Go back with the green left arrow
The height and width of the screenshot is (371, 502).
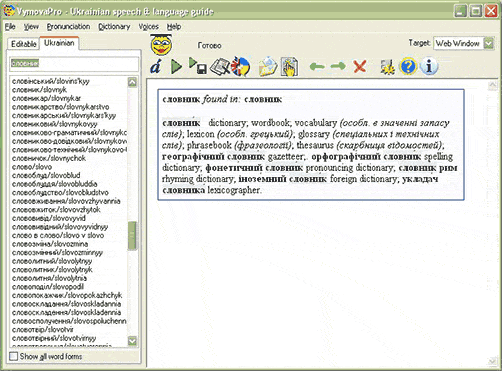(x=317, y=66)
